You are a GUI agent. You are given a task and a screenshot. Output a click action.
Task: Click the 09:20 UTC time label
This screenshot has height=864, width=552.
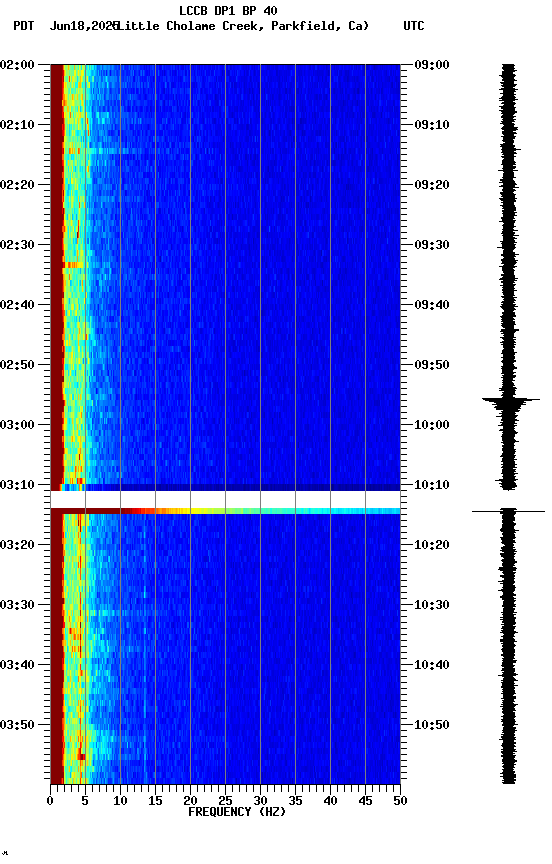(432, 185)
